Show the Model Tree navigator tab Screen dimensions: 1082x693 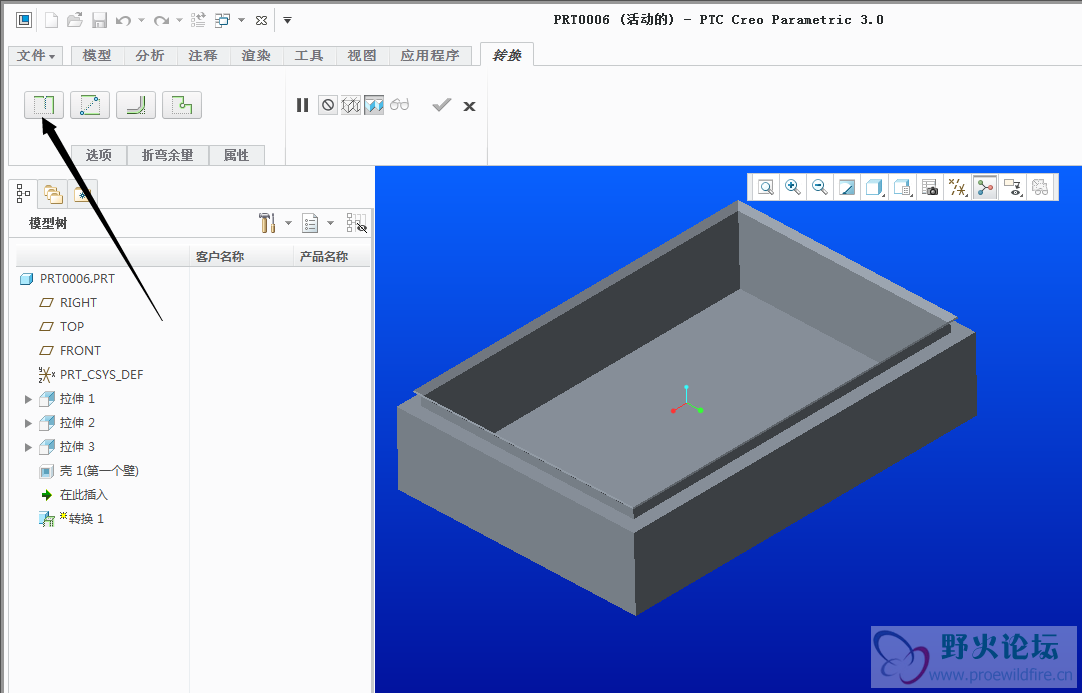click(24, 194)
